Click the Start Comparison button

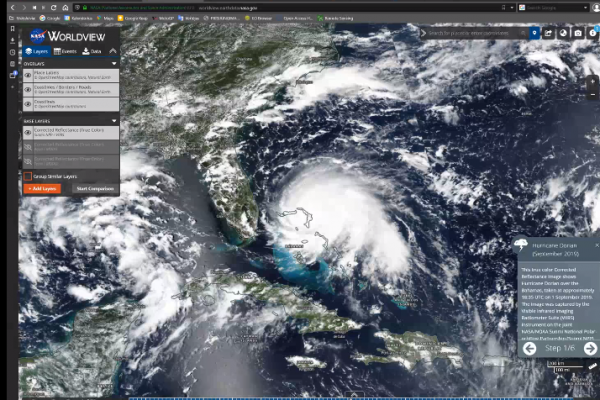click(x=95, y=188)
